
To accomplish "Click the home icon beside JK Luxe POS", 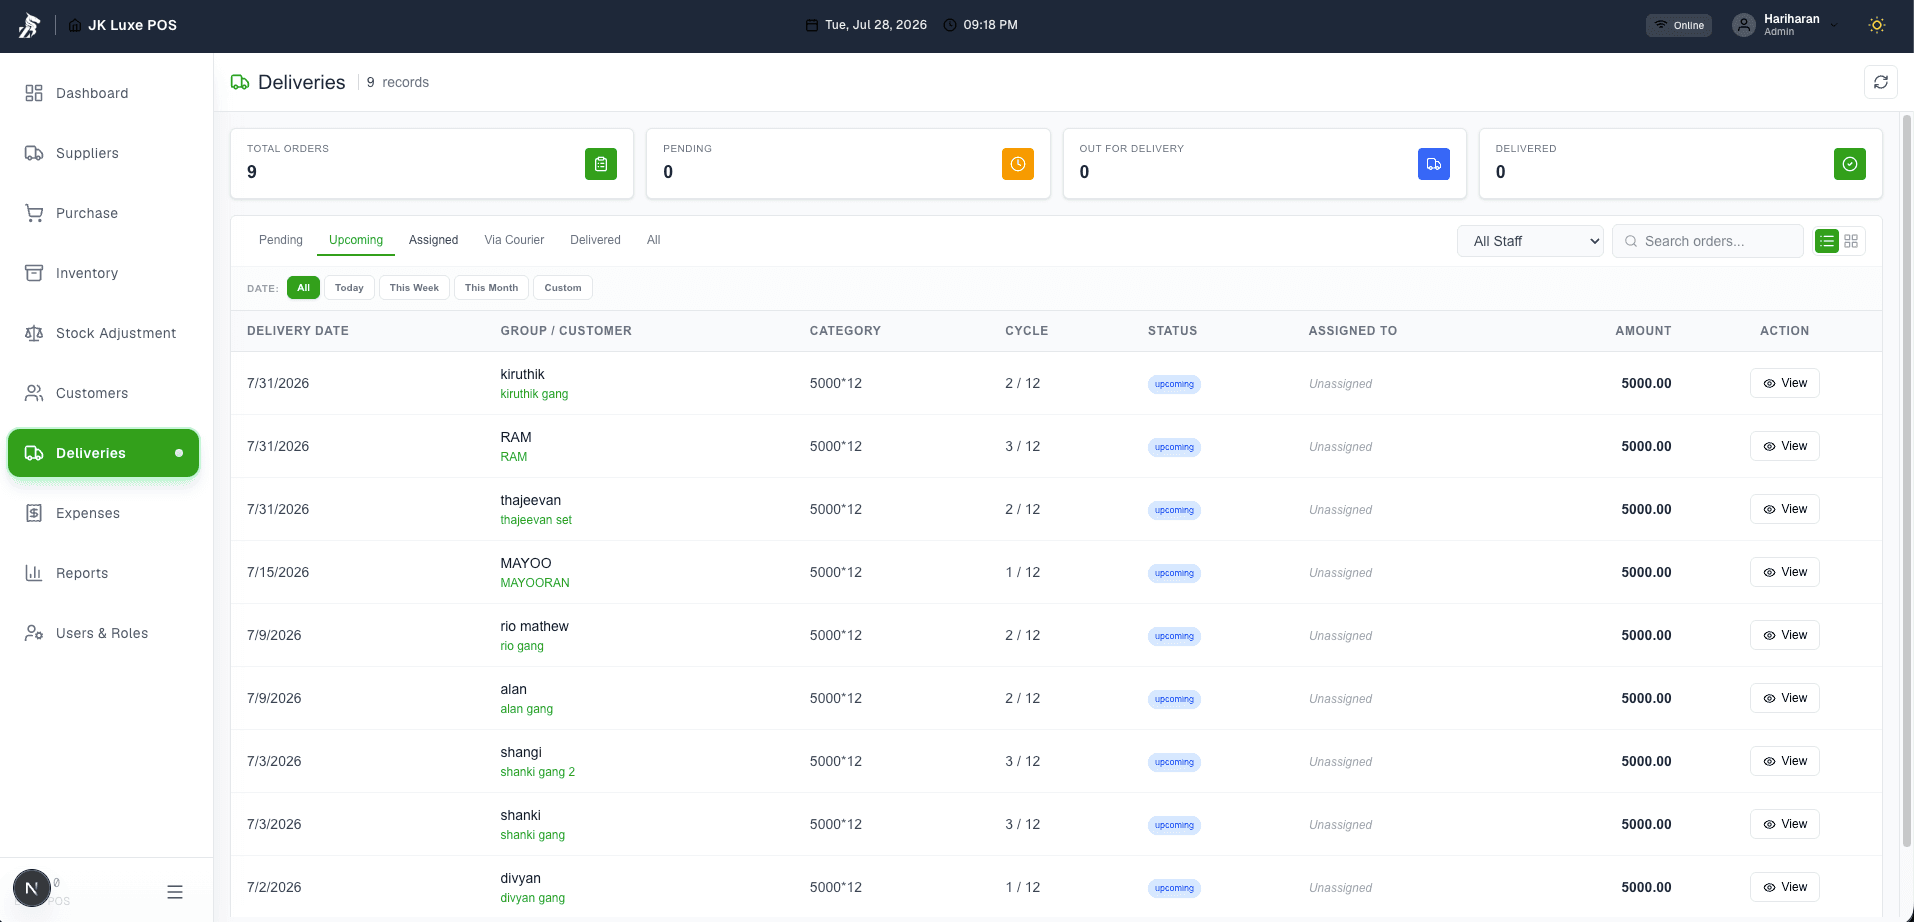I will tap(75, 25).
